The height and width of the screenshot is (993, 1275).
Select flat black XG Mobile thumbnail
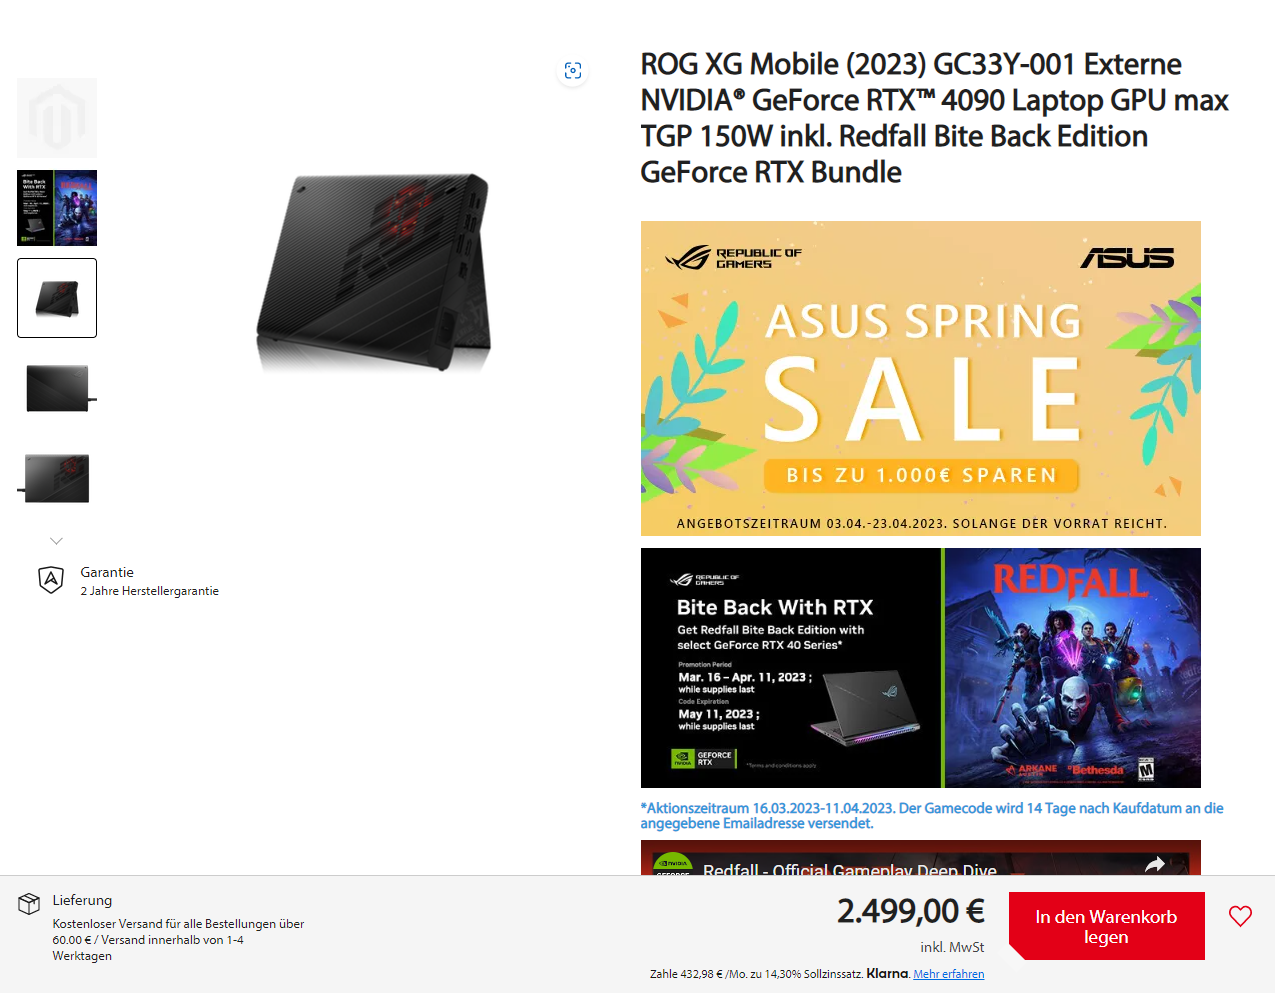[x=57, y=388]
